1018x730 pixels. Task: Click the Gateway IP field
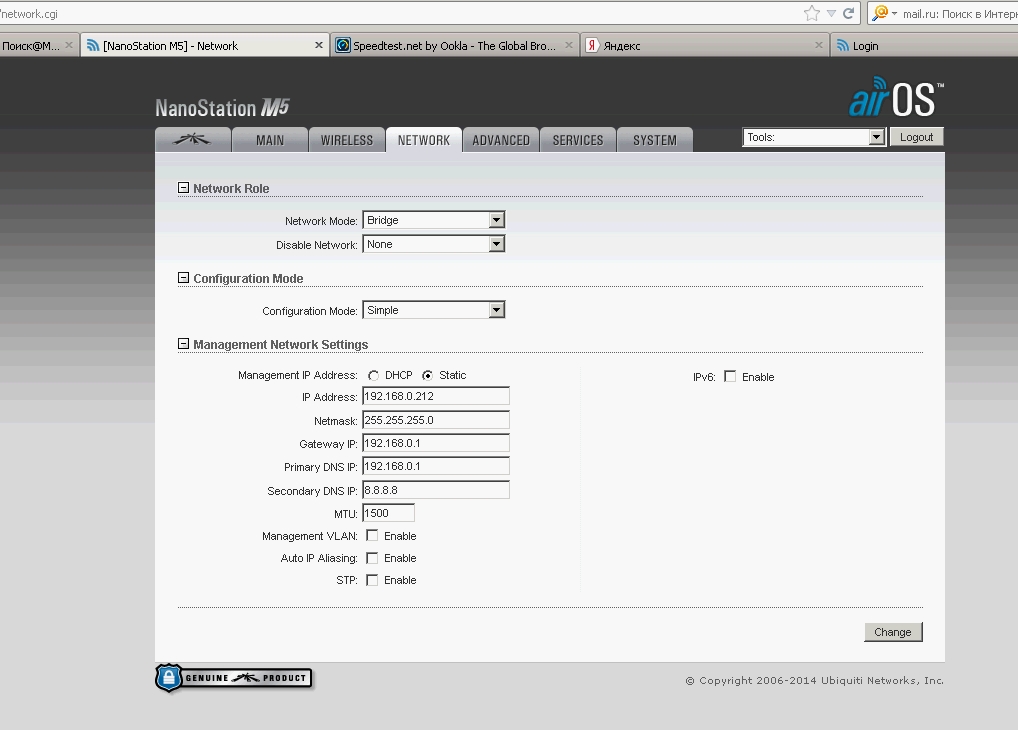coord(436,444)
